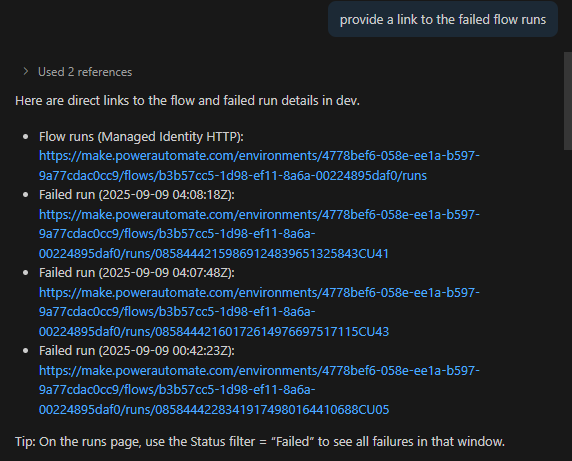The image size is (572, 461).
Task: Click the 'Used 2 references' label
Action: point(85,72)
